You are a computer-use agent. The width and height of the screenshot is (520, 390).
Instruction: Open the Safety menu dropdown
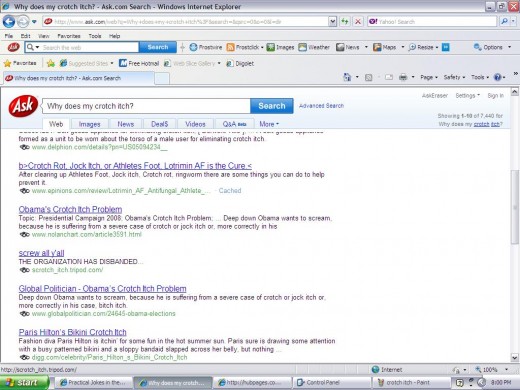click(x=454, y=77)
